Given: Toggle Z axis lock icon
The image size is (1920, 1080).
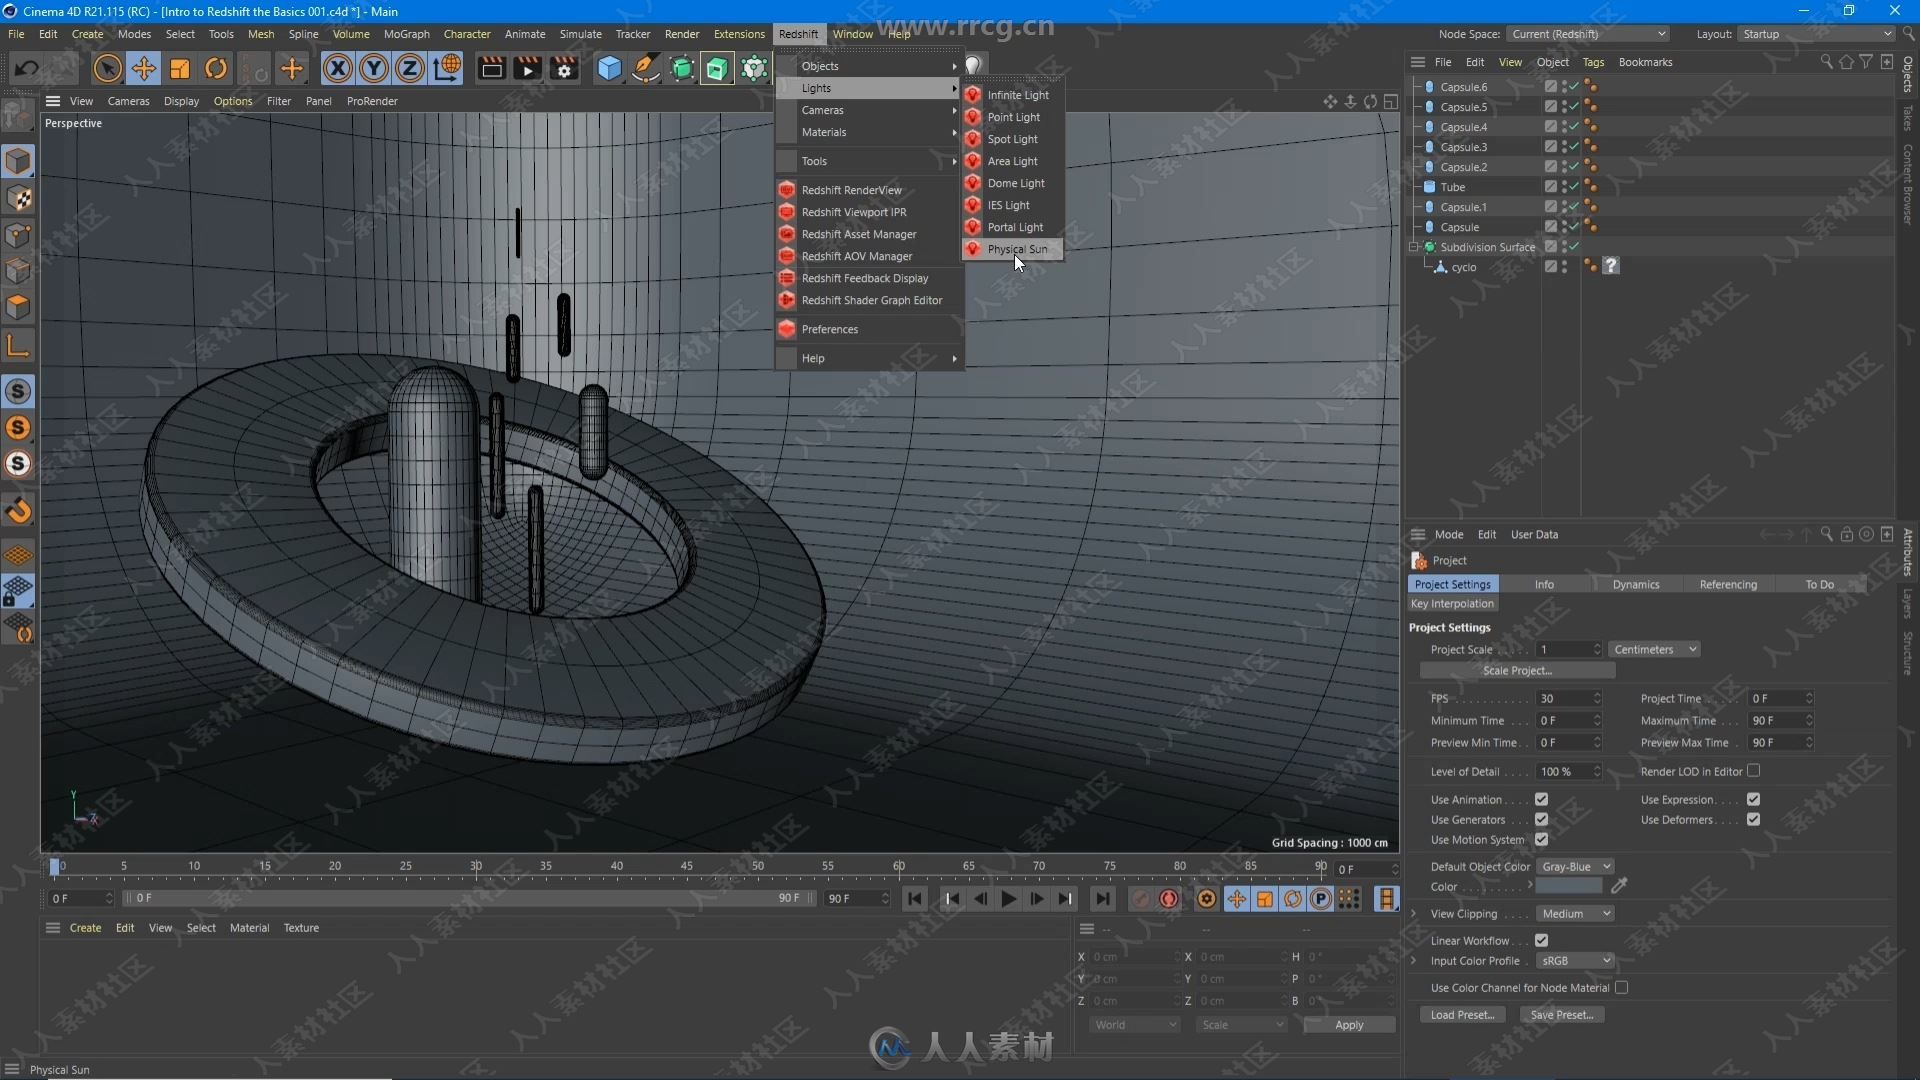Looking at the screenshot, I should (410, 68).
